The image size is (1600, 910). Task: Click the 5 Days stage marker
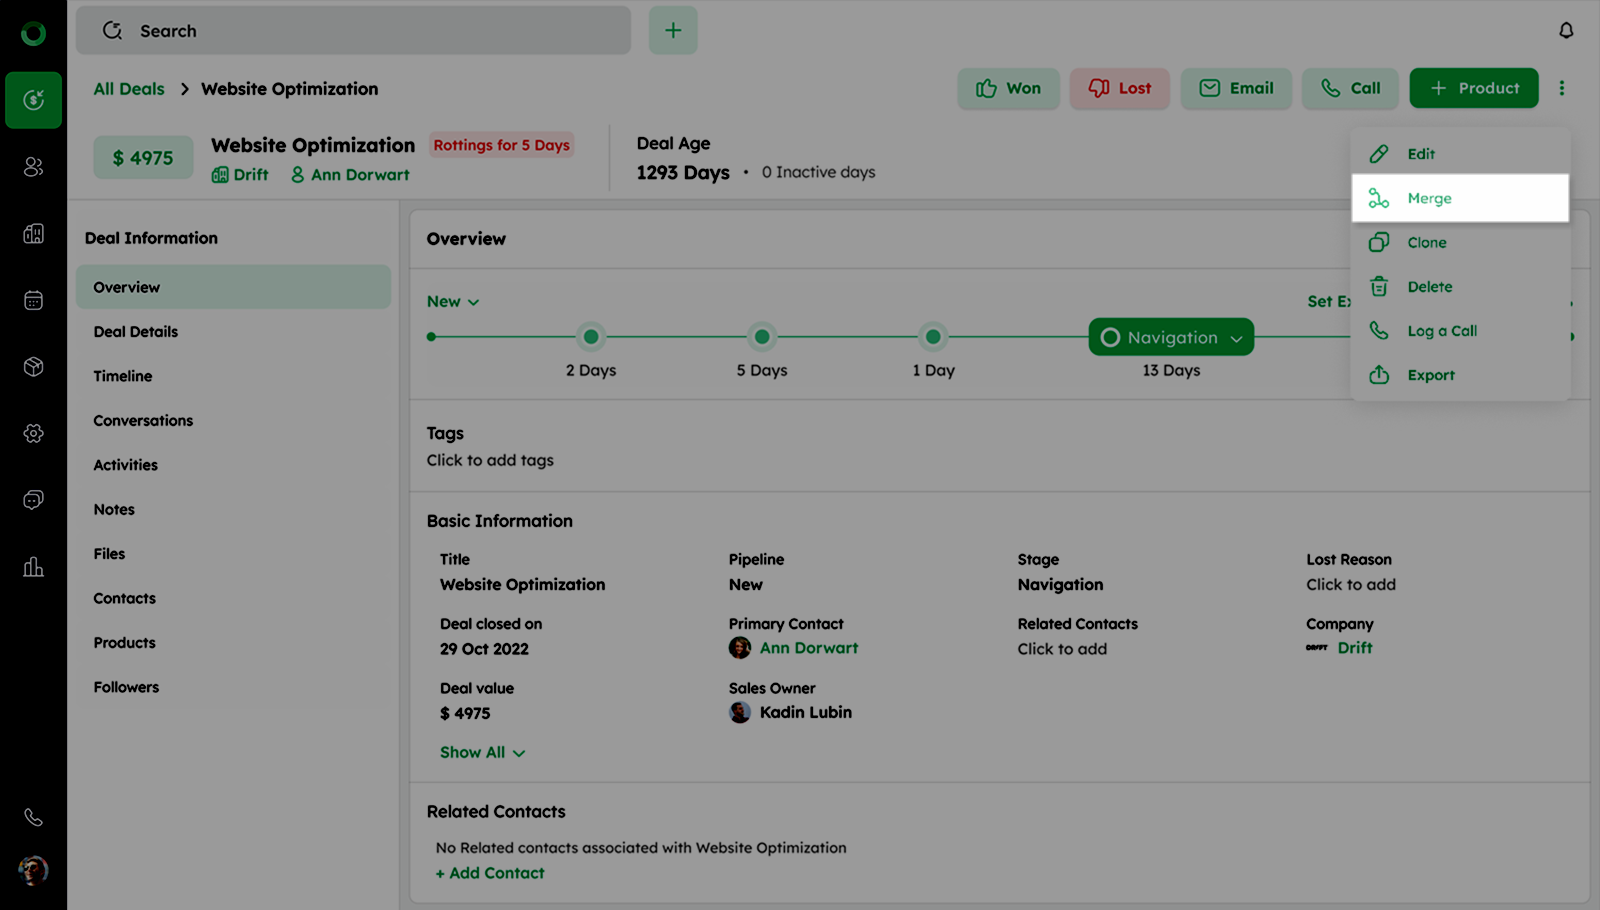(762, 337)
